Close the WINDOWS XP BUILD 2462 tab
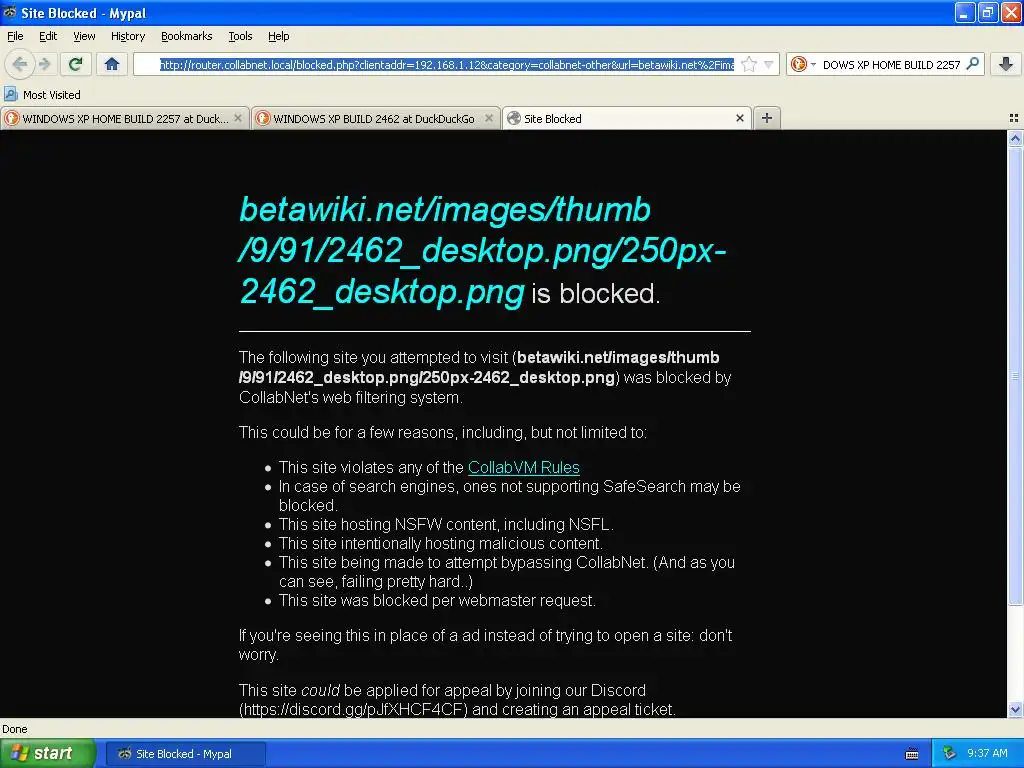1024x768 pixels. (x=488, y=118)
